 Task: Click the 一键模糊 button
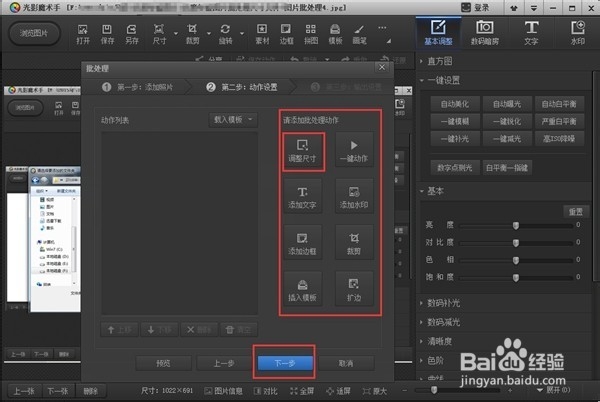coord(455,121)
